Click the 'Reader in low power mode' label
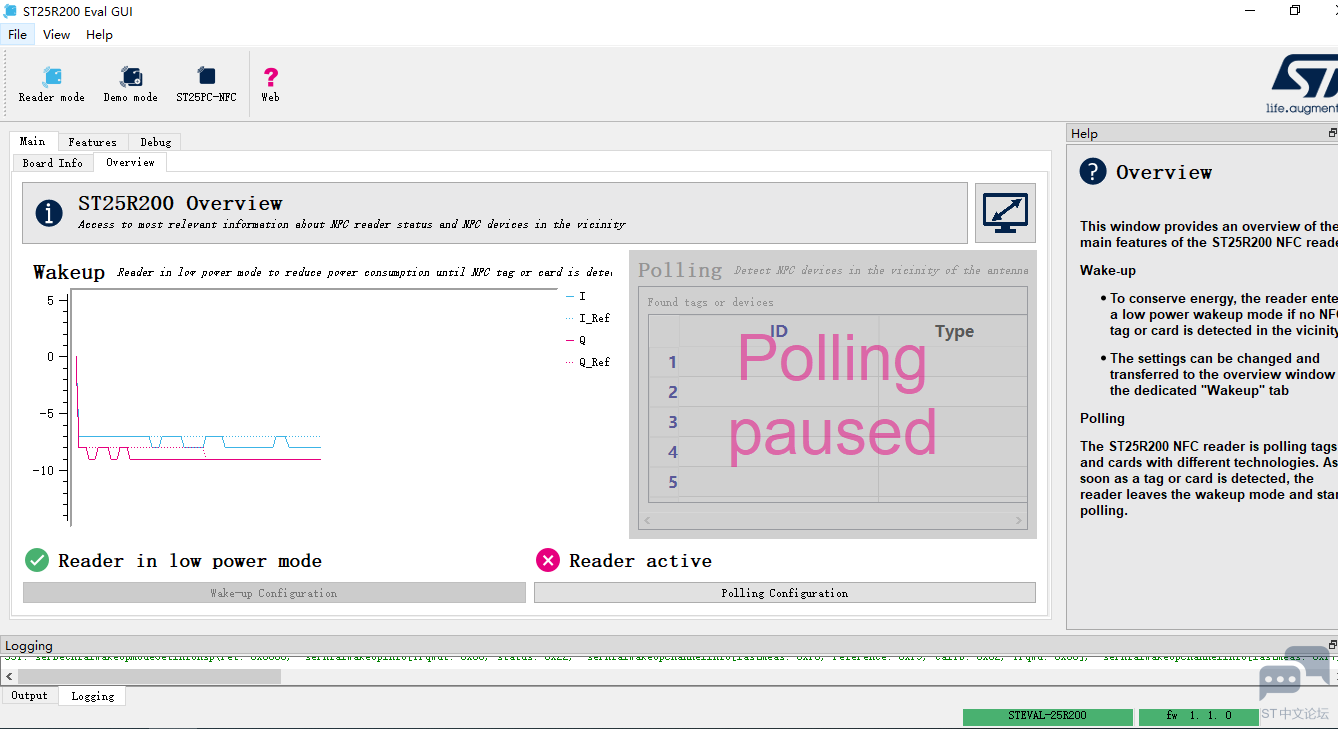This screenshot has height=729, width=1338. pyautogui.click(x=190, y=561)
